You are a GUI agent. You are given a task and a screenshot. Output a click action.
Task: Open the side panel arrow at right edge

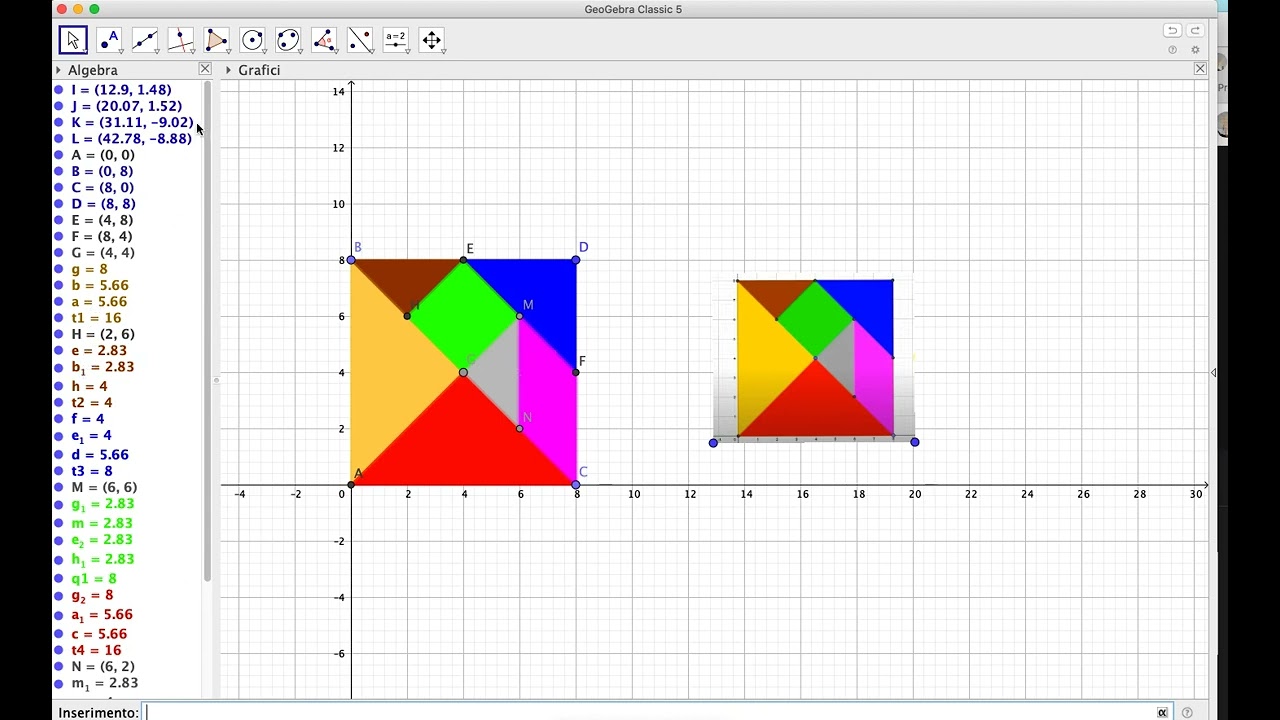point(1213,373)
